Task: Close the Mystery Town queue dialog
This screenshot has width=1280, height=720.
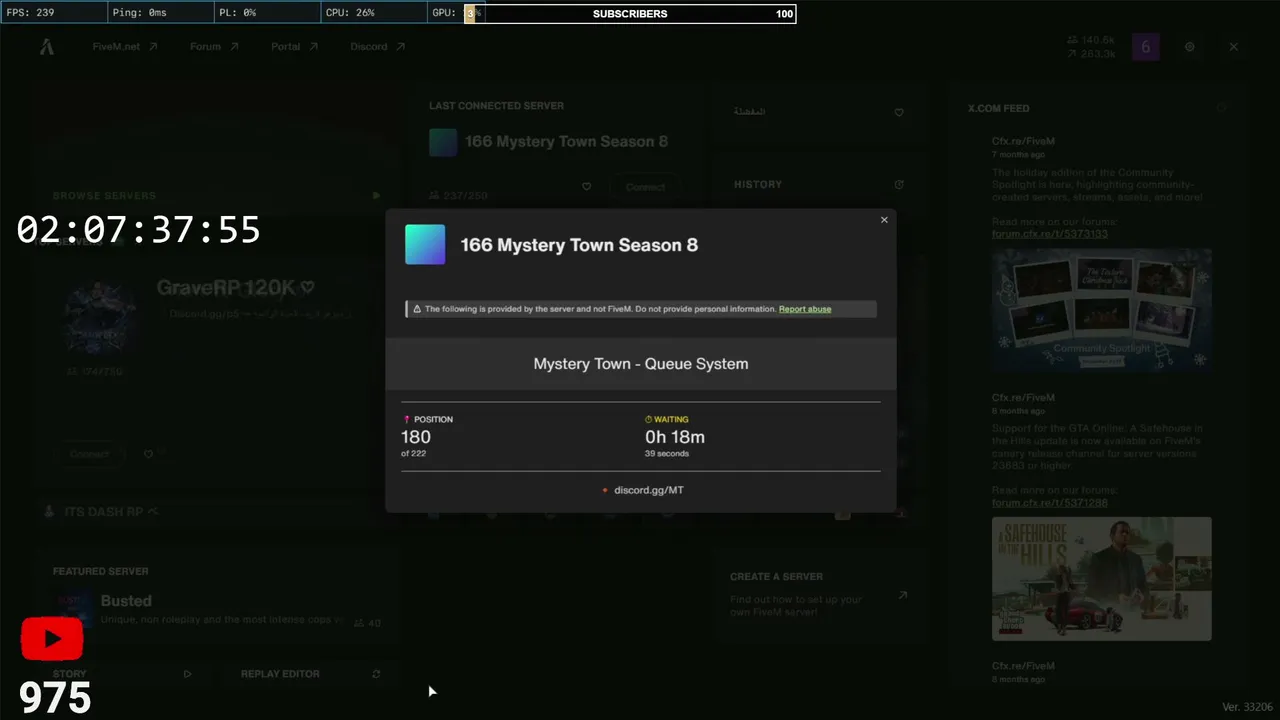Action: click(884, 220)
